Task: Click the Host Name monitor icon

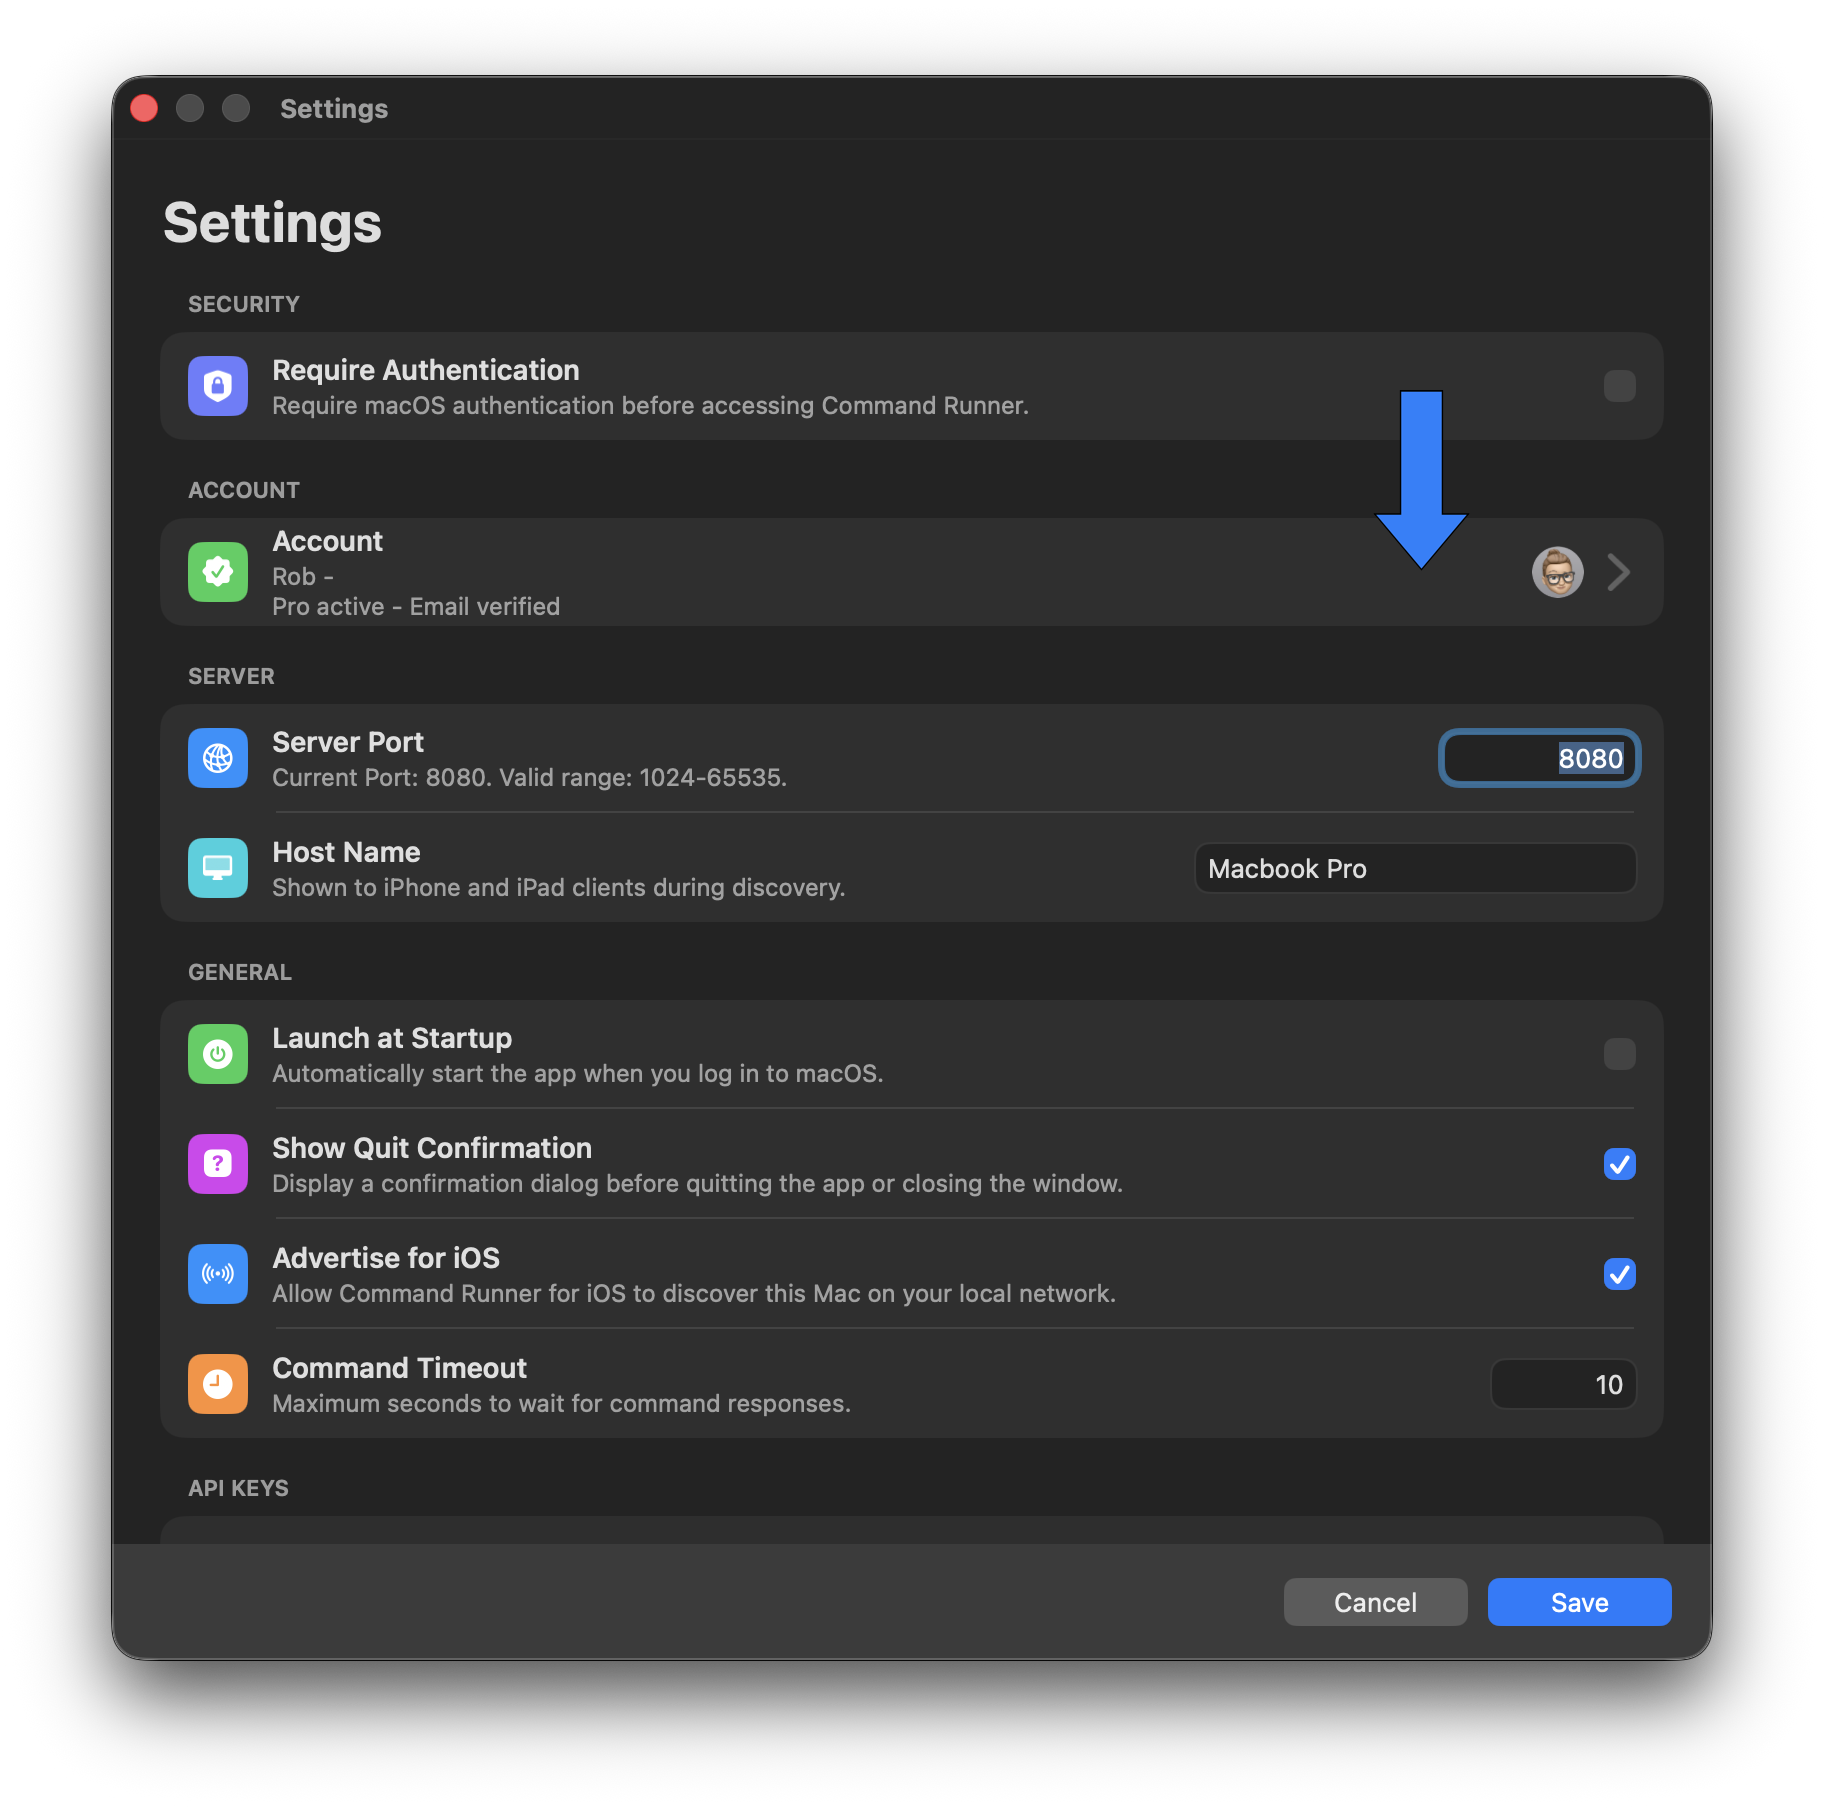Action: pos(218,868)
